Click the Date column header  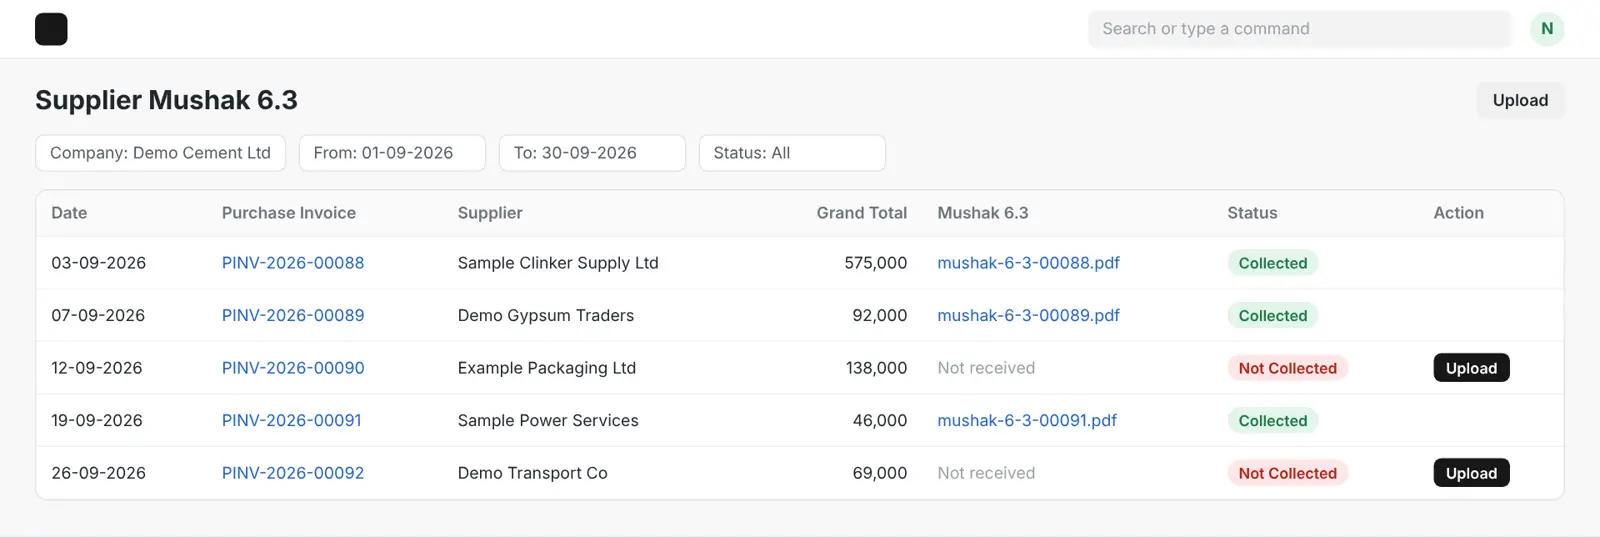point(69,213)
